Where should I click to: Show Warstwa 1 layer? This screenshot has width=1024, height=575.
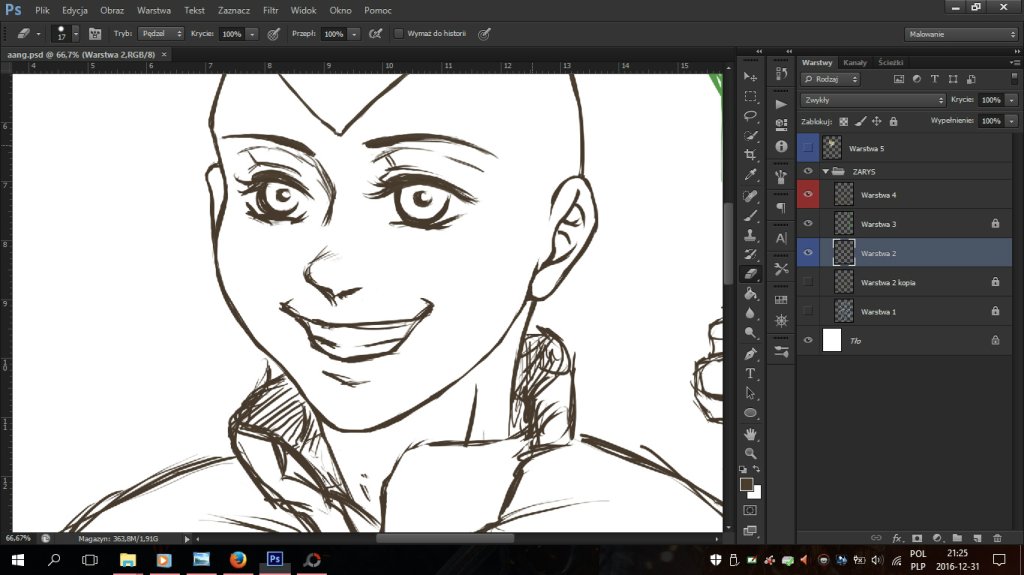click(808, 311)
